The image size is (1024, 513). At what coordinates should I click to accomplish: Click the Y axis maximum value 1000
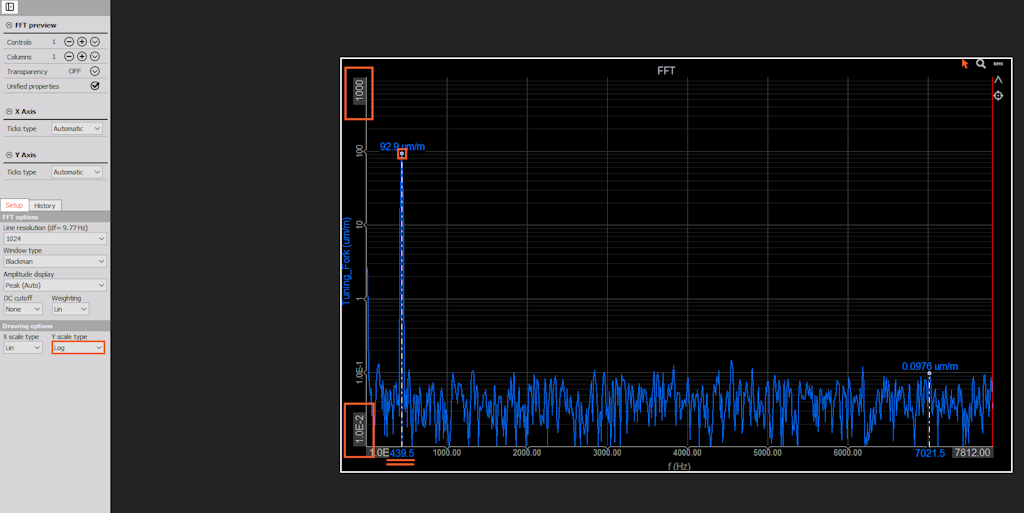[x=359, y=91]
